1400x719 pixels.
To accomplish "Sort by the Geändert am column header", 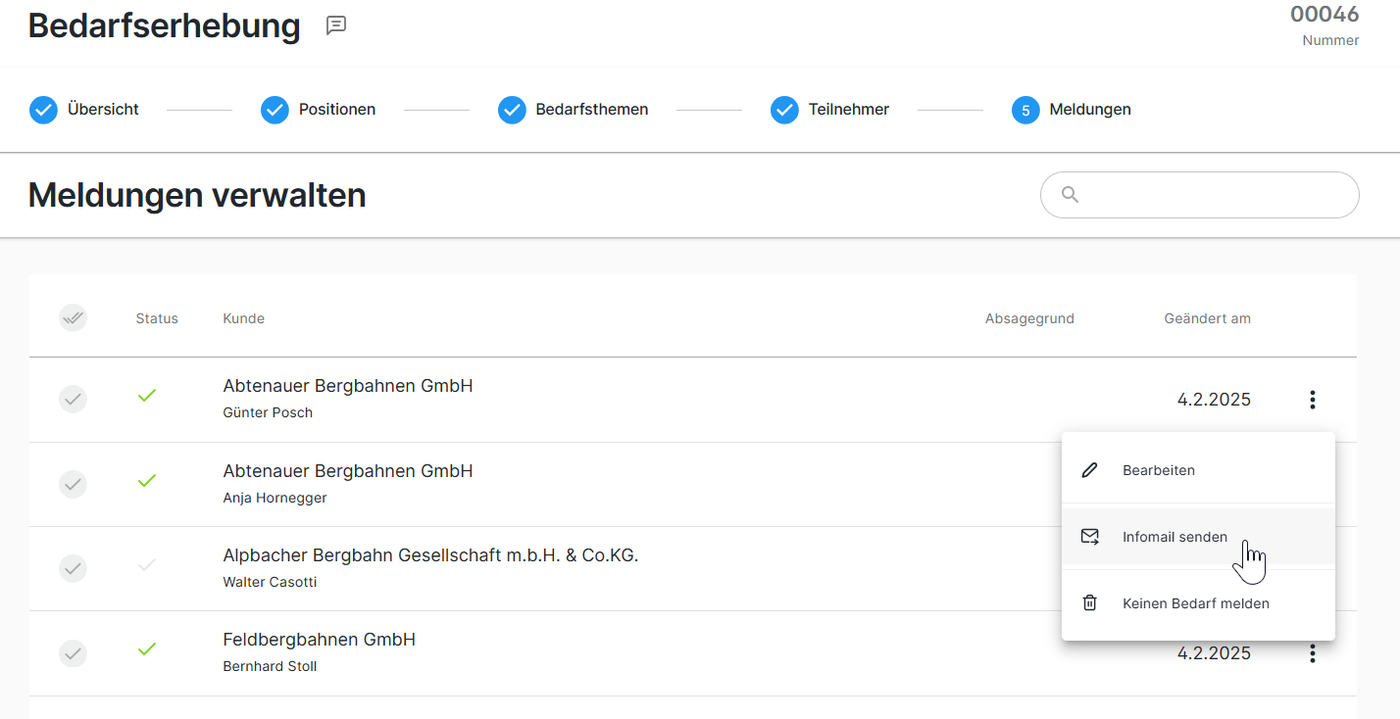I will 1207,318.
